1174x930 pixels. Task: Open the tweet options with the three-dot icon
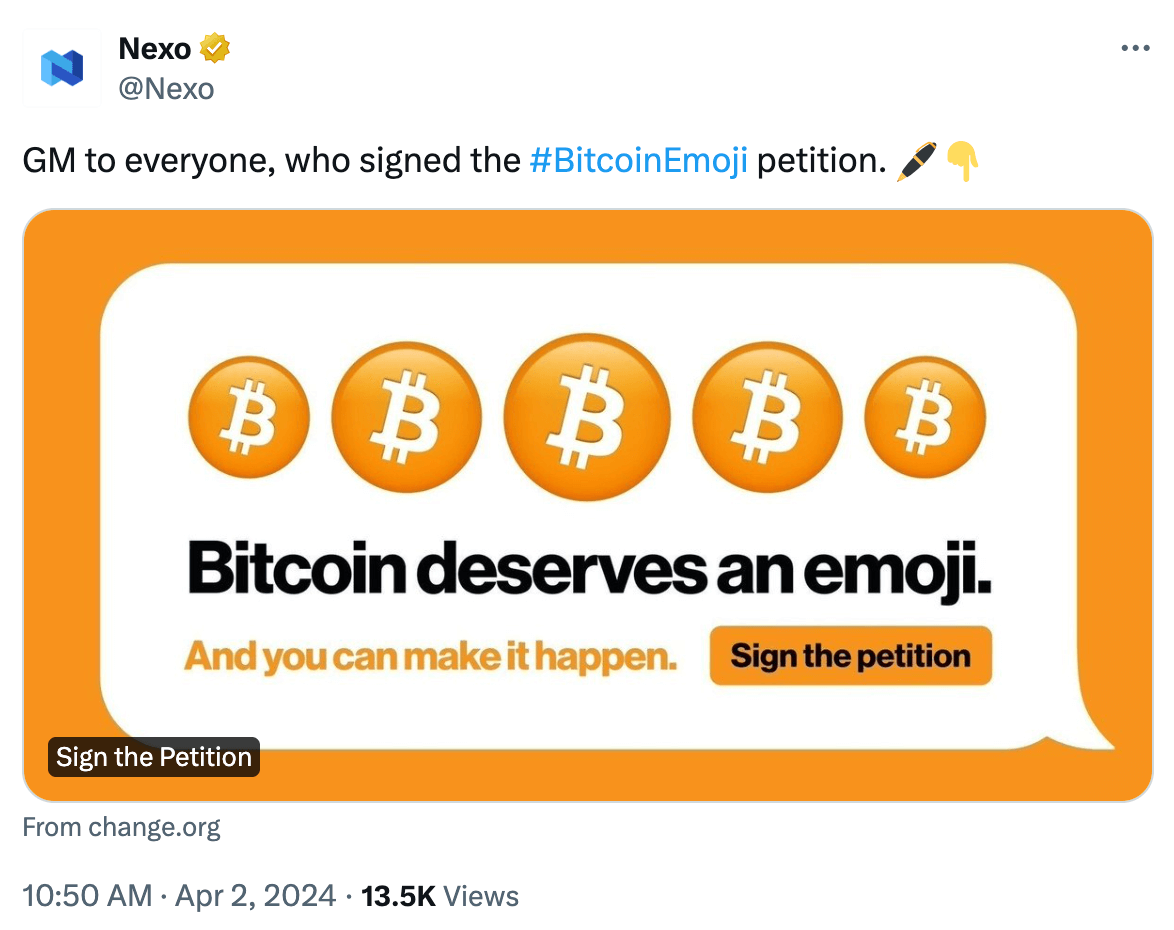pos(1135,47)
